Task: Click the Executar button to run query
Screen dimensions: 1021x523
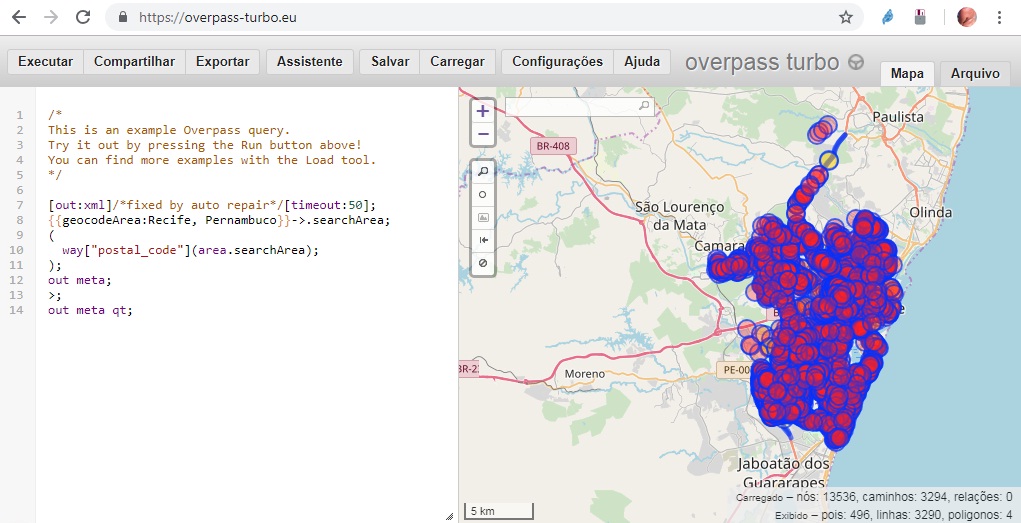Action: tap(46, 62)
